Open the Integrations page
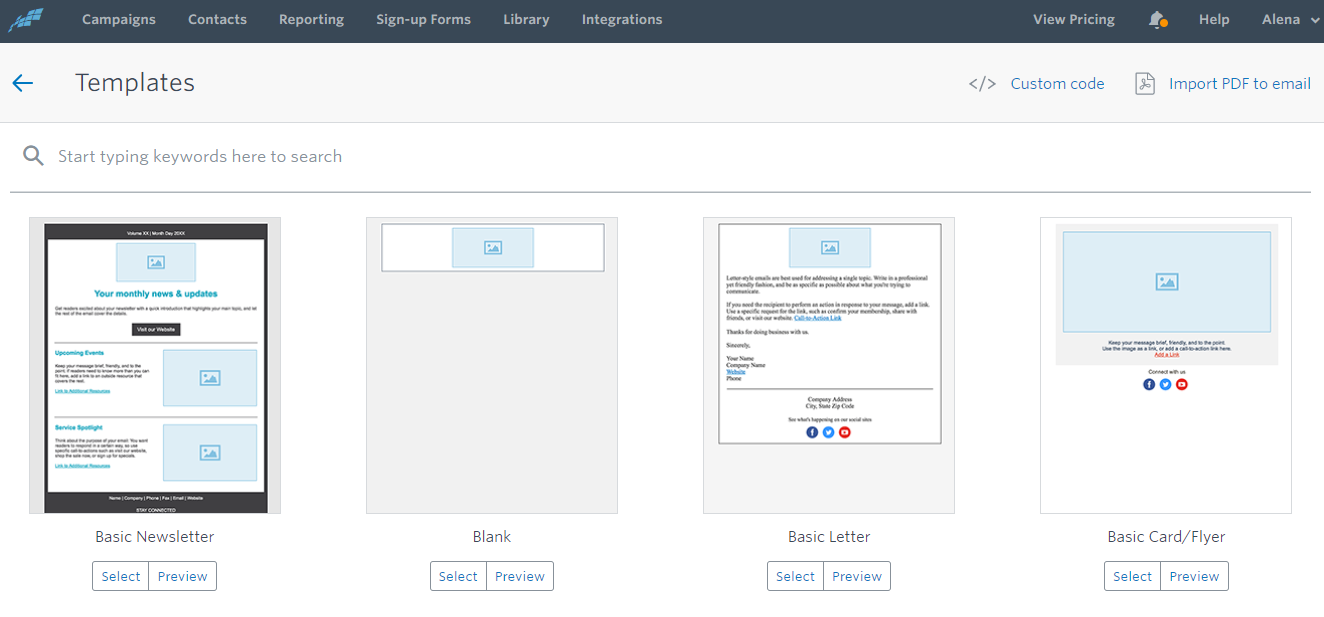 [622, 20]
